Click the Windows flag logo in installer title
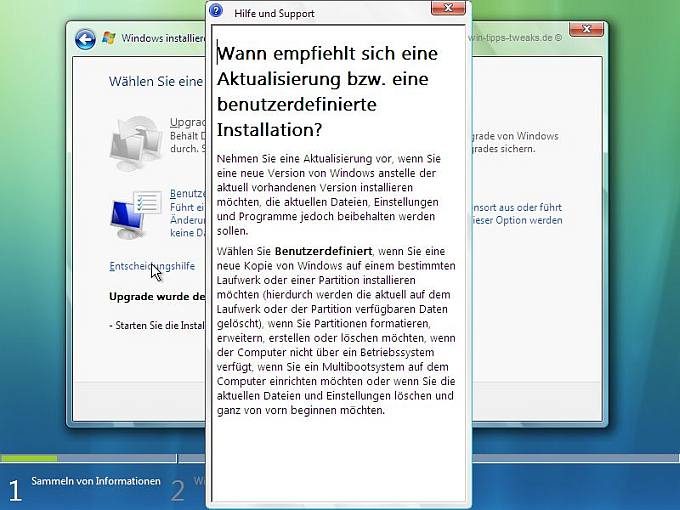This screenshot has width=680, height=510. (108, 38)
